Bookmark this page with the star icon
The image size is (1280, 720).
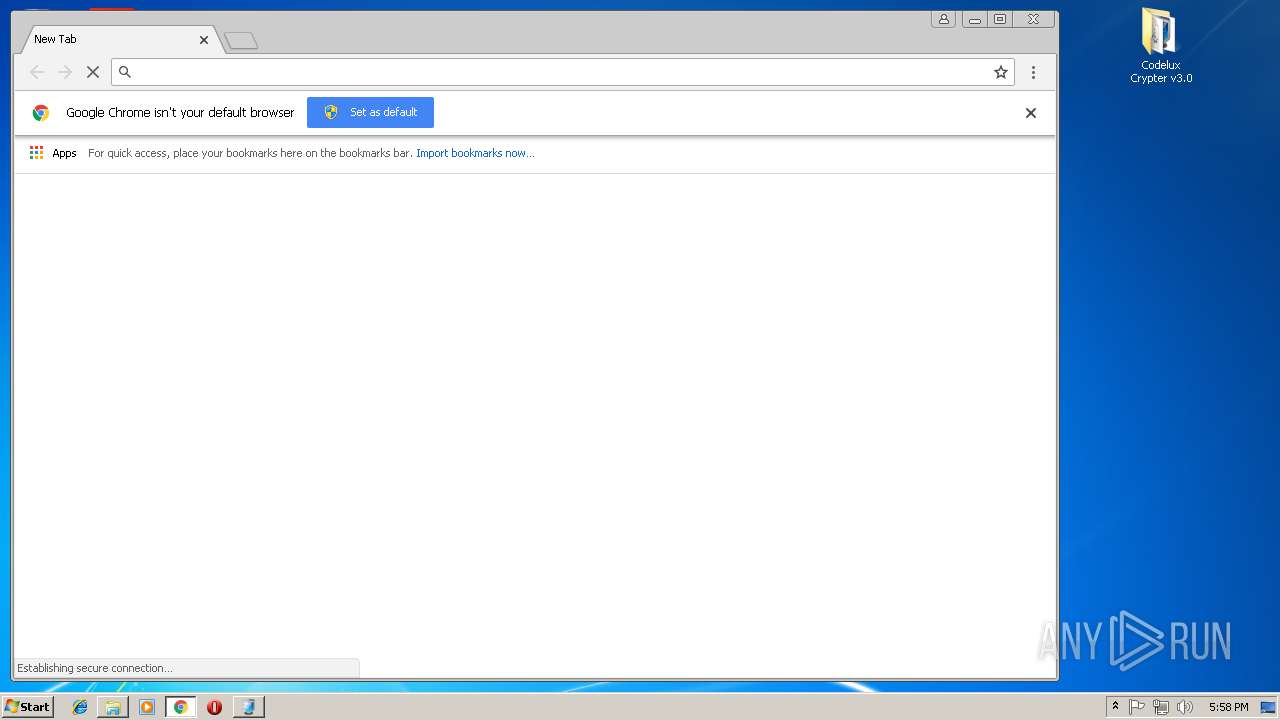tap(1000, 72)
